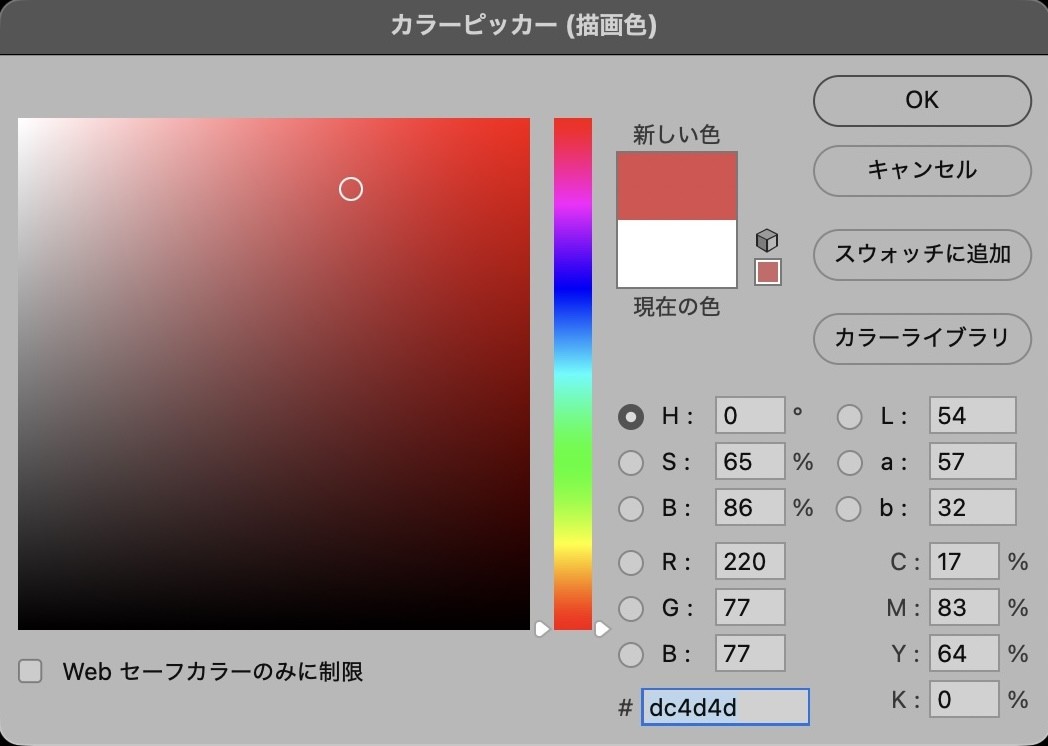
Task: Click the S saturation field showing 65
Action: pos(750,461)
